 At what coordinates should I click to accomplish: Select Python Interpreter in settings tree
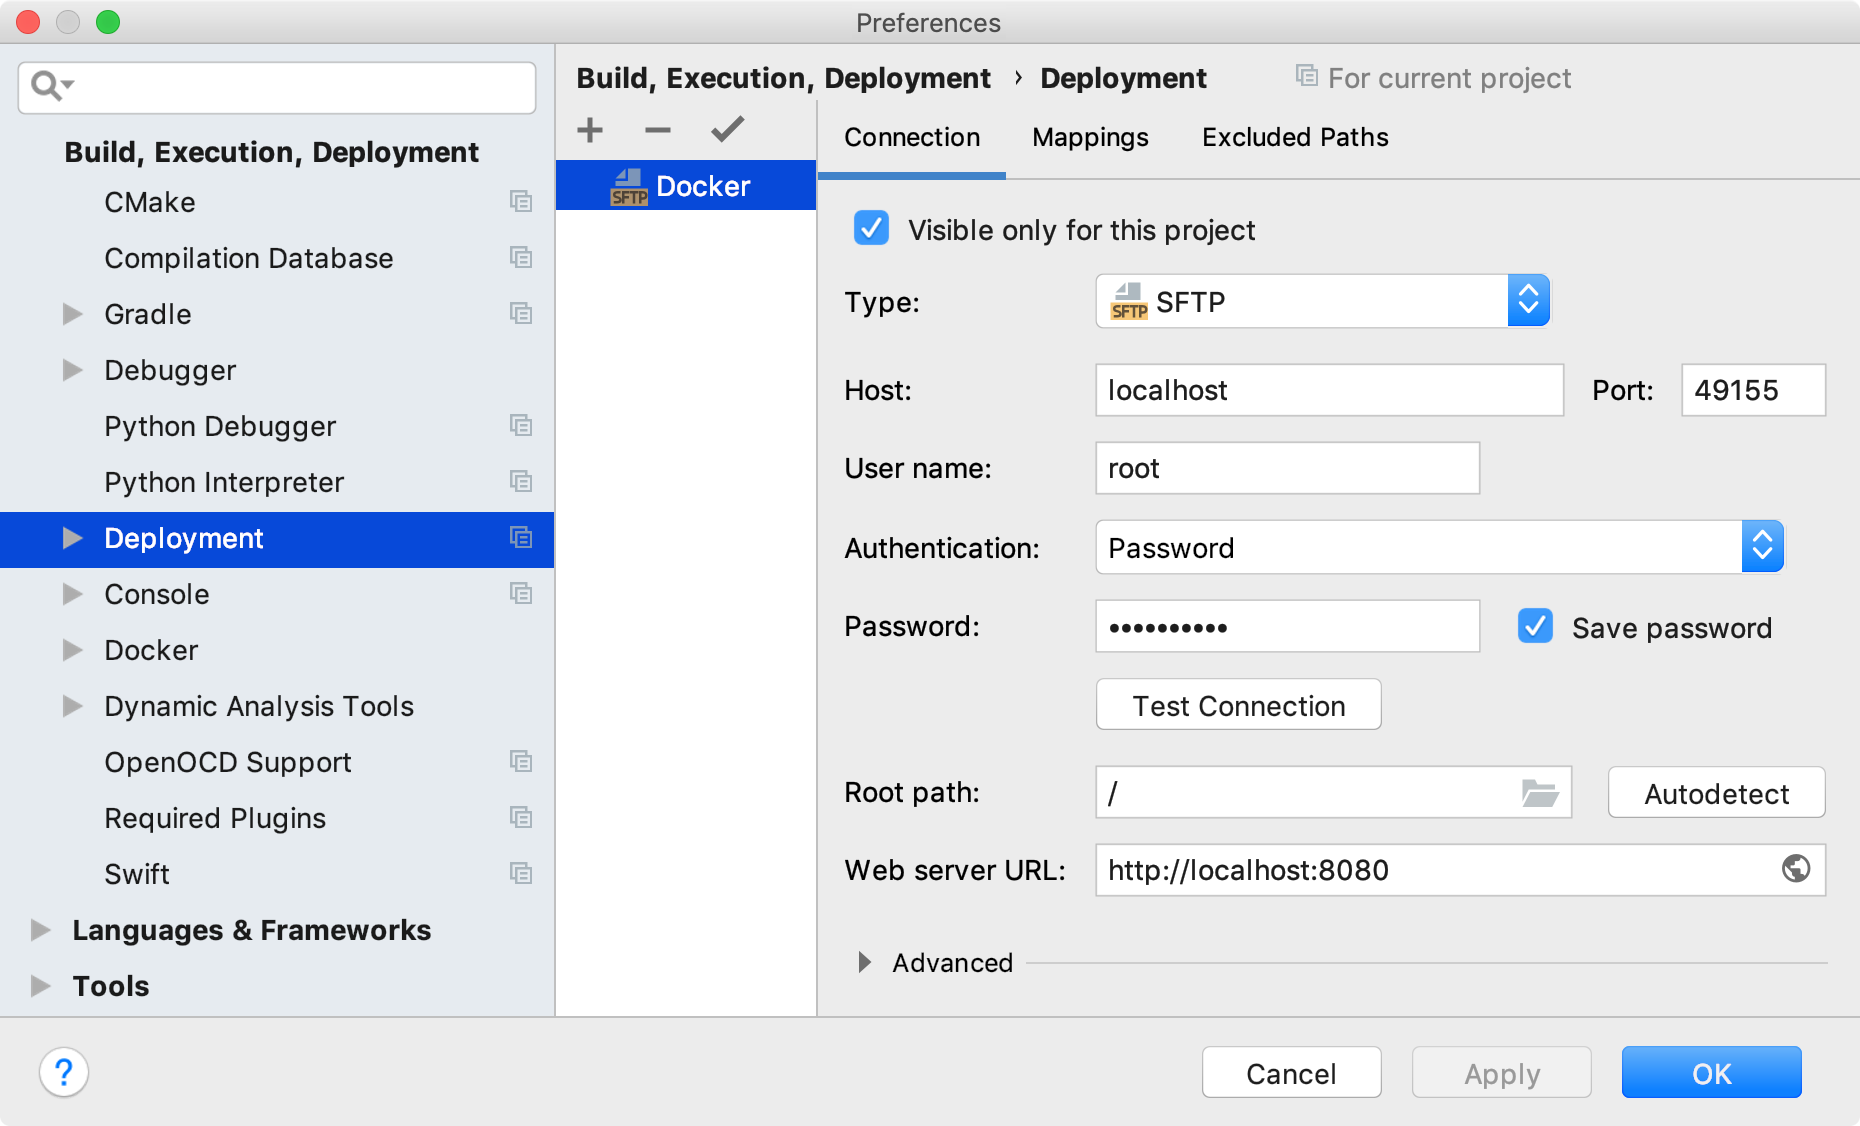(x=277, y=482)
